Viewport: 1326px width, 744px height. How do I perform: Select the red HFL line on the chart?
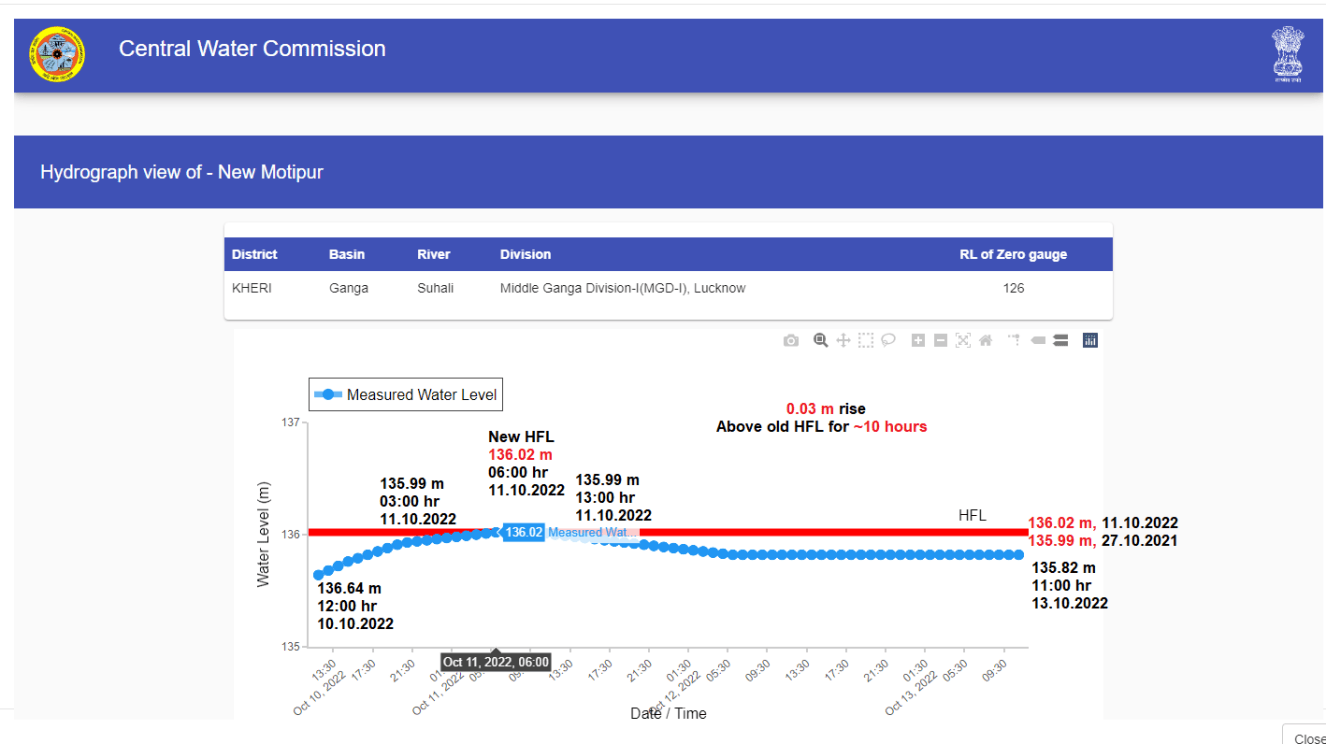click(x=800, y=533)
